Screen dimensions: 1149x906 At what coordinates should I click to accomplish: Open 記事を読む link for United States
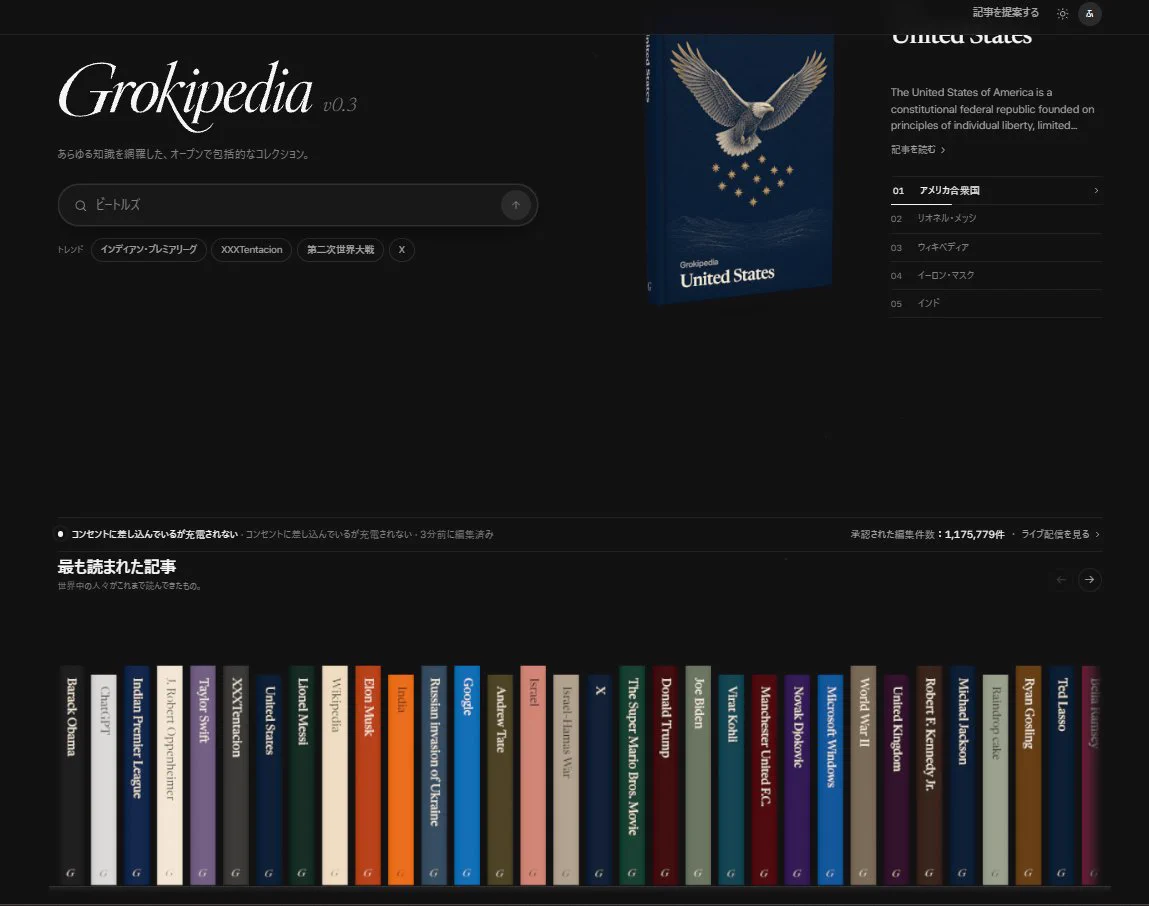point(917,150)
